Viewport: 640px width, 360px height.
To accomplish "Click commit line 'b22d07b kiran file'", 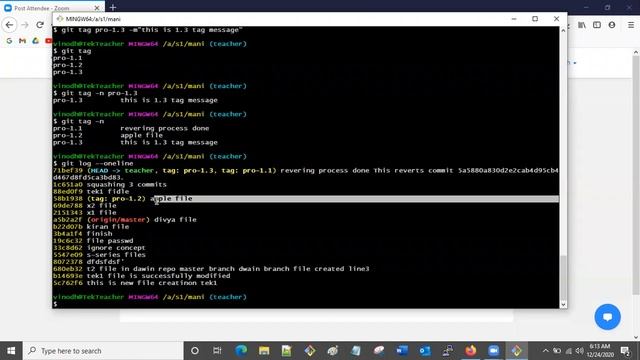I will (x=91, y=227).
